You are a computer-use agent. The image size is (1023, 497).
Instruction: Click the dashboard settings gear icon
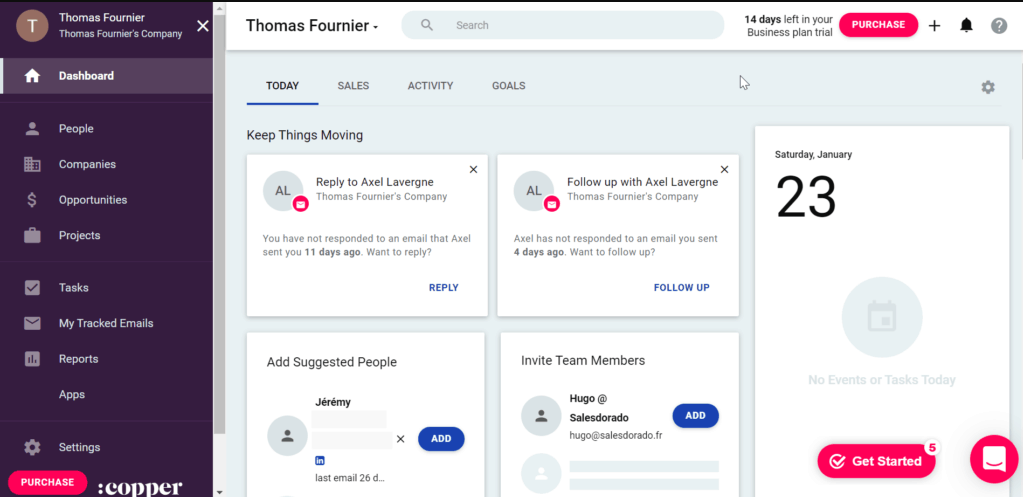988,87
